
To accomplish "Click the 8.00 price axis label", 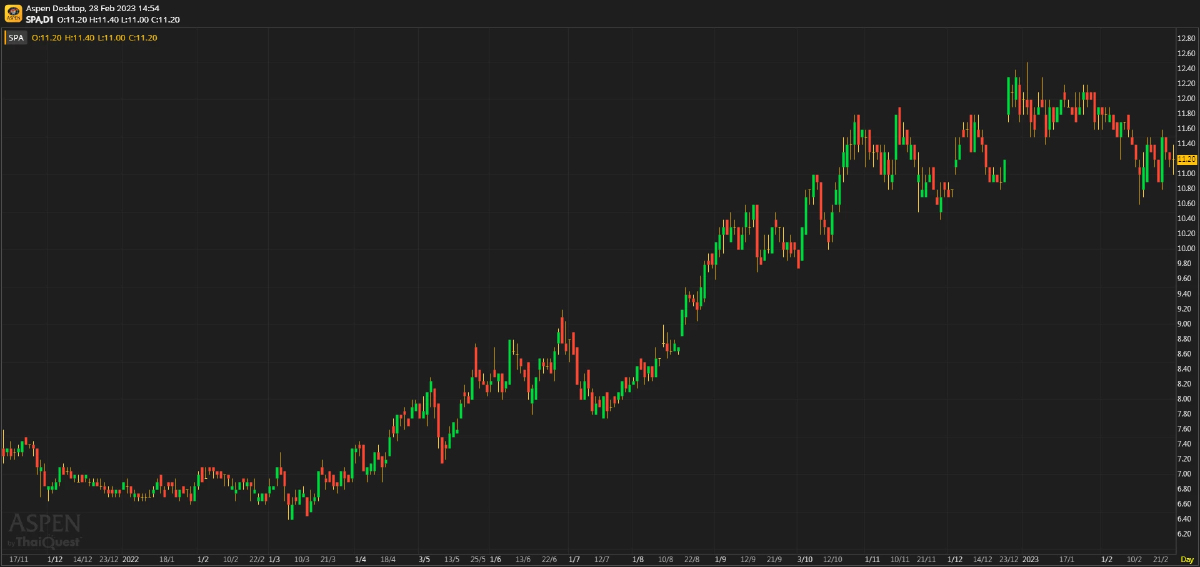I will coord(1186,399).
